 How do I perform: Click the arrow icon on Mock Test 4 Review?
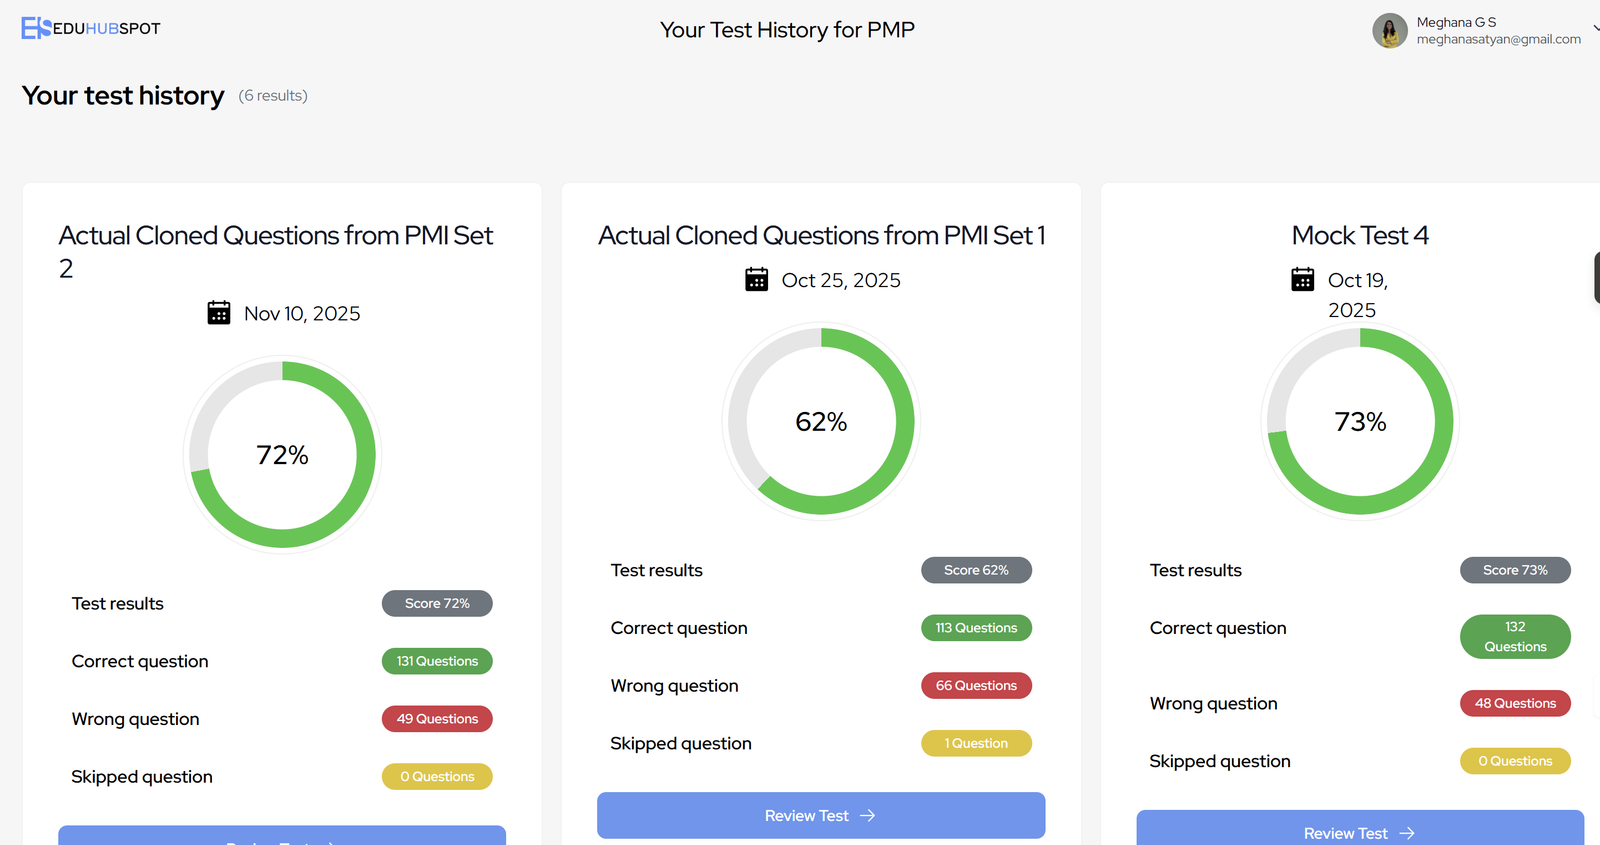[x=1407, y=833]
